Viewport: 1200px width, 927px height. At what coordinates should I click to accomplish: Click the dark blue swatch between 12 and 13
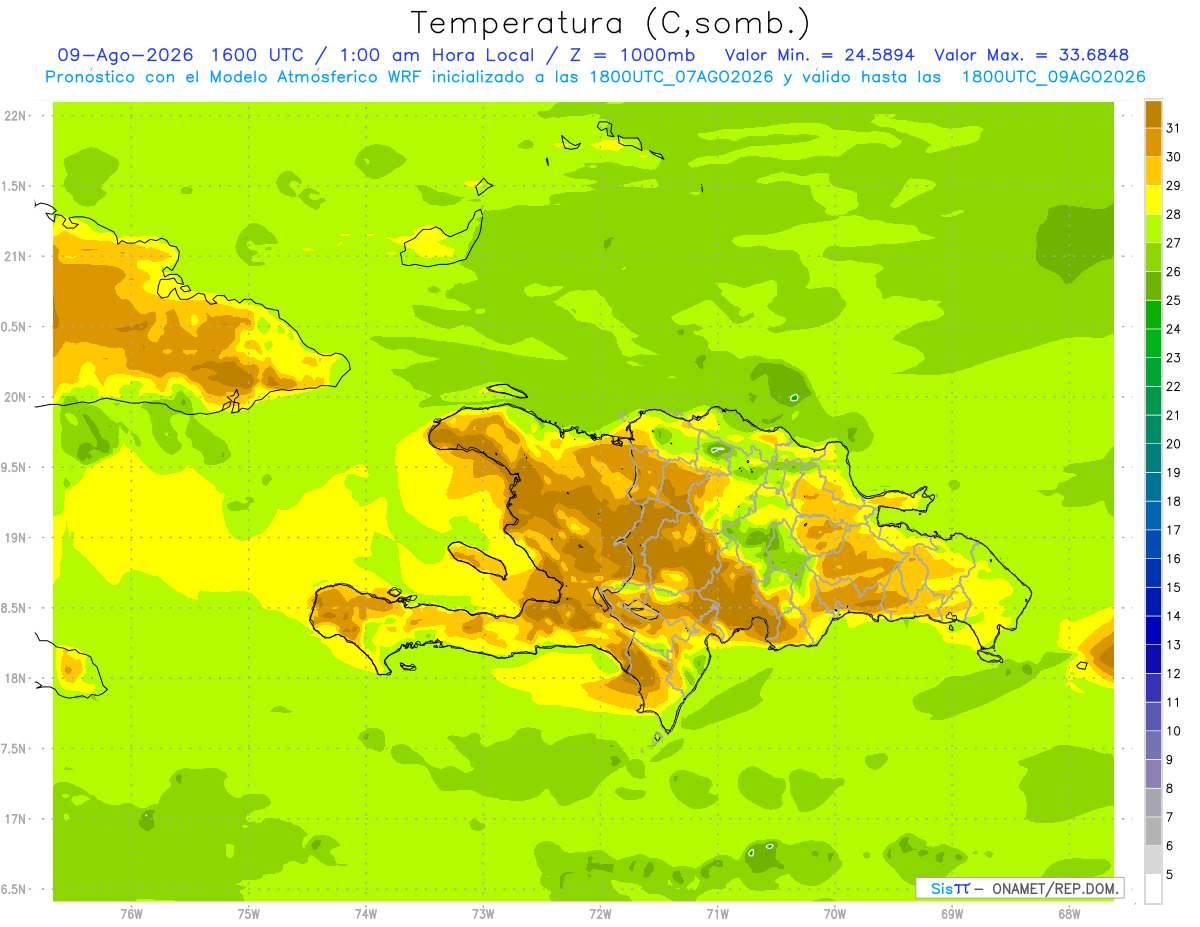pyautogui.click(x=1153, y=659)
